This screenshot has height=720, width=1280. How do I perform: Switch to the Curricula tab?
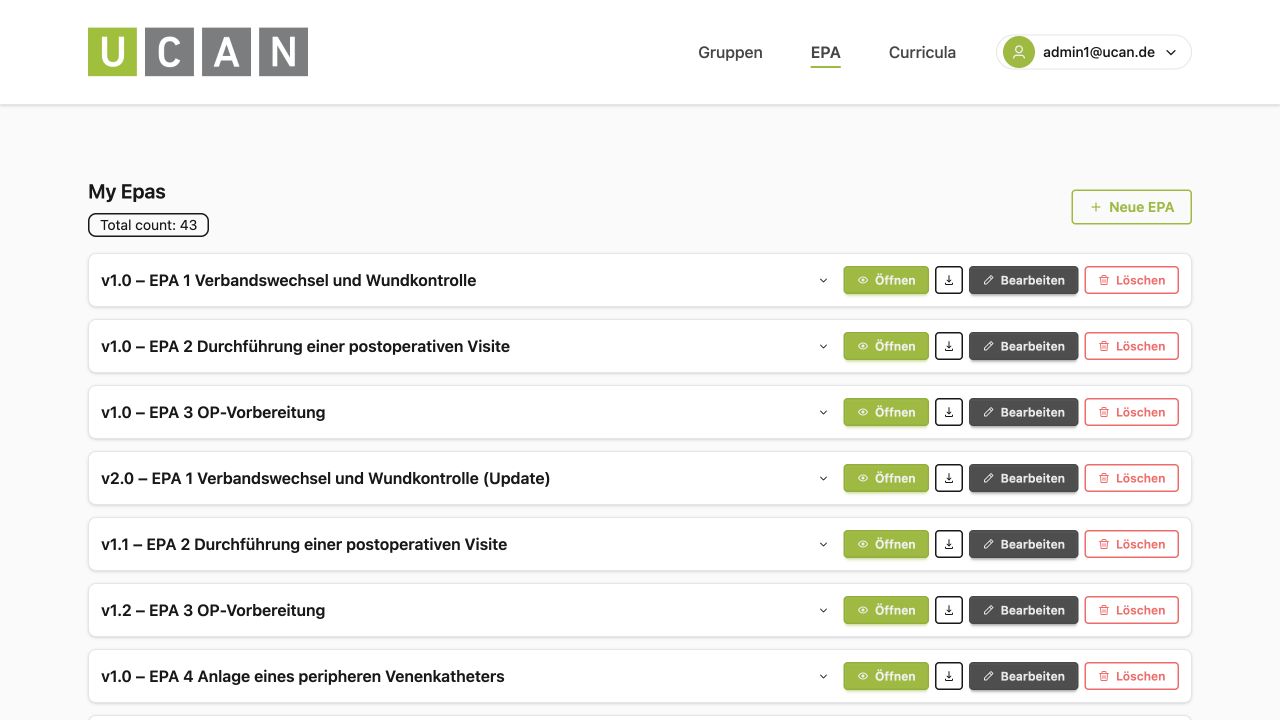pyautogui.click(x=922, y=52)
